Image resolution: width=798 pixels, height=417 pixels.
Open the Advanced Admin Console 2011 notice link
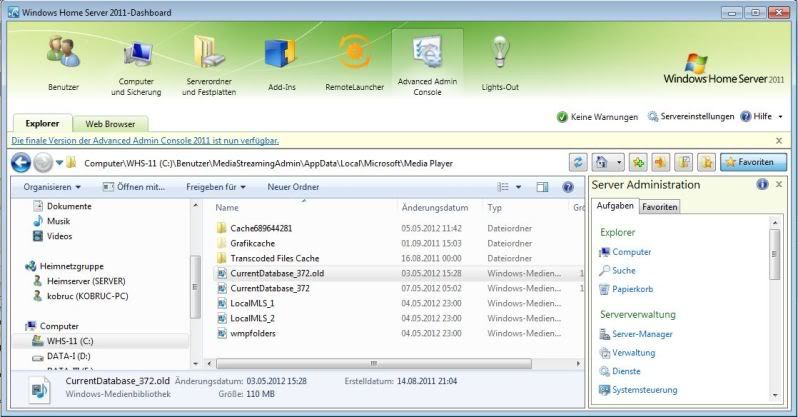coord(145,141)
